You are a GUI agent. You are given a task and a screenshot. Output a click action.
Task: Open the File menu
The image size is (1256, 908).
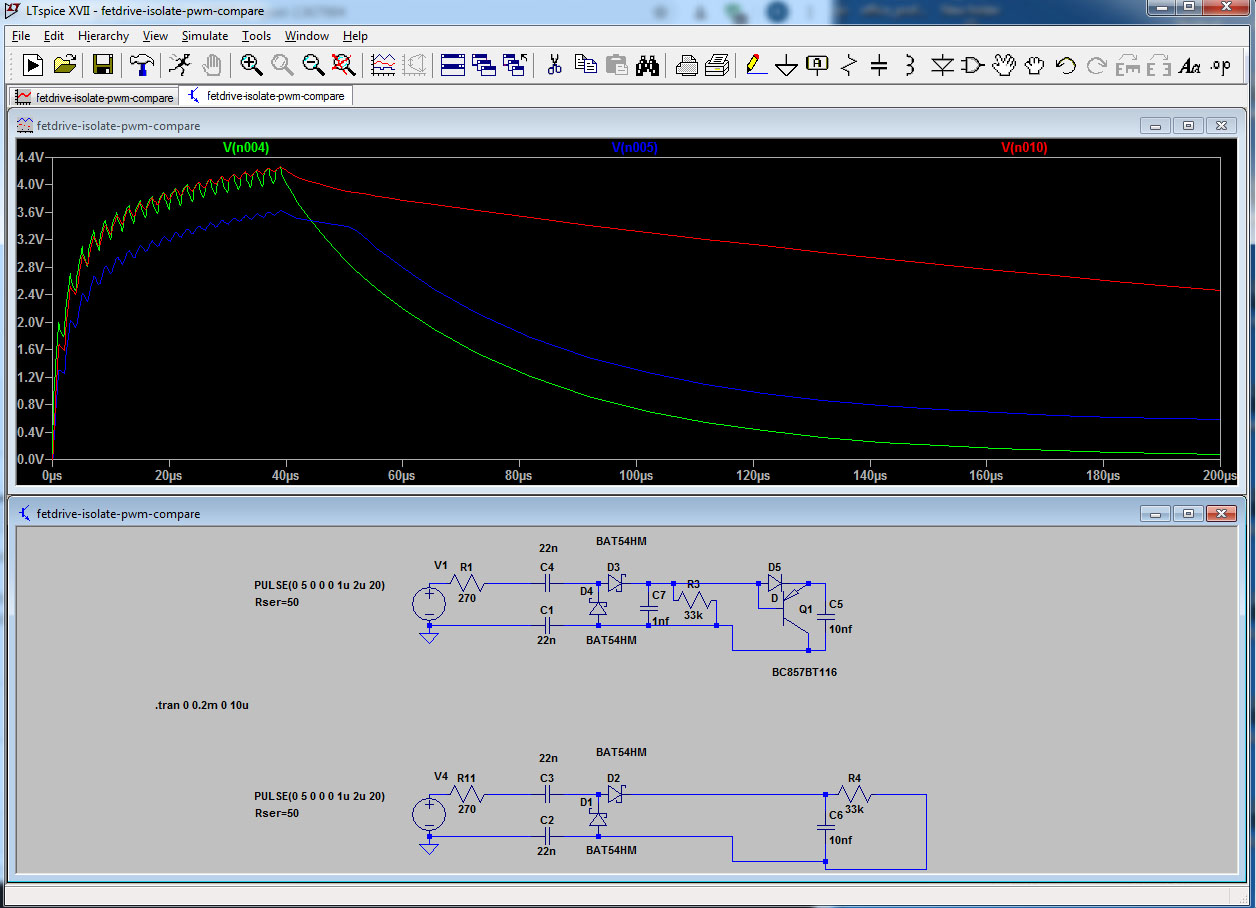(21, 36)
